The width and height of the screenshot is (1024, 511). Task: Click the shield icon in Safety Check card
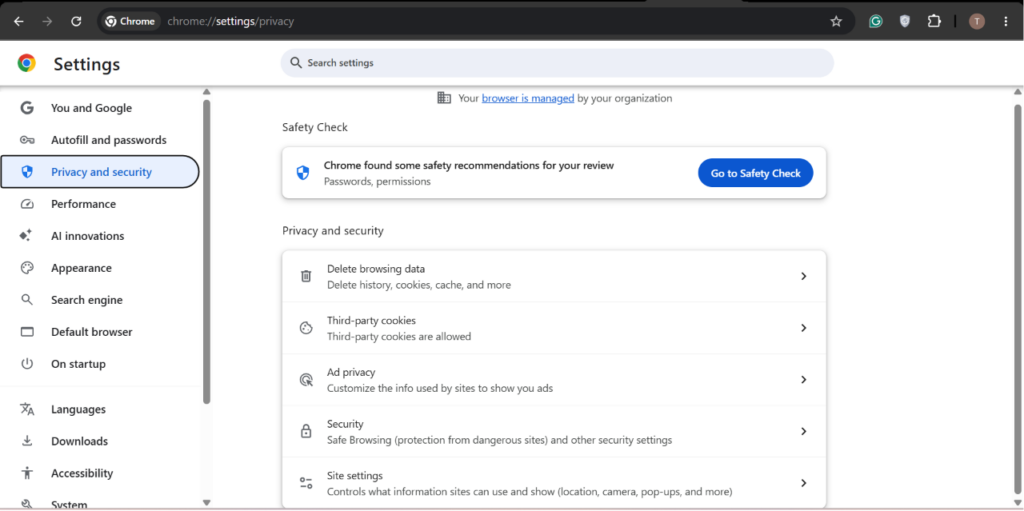pyautogui.click(x=302, y=173)
